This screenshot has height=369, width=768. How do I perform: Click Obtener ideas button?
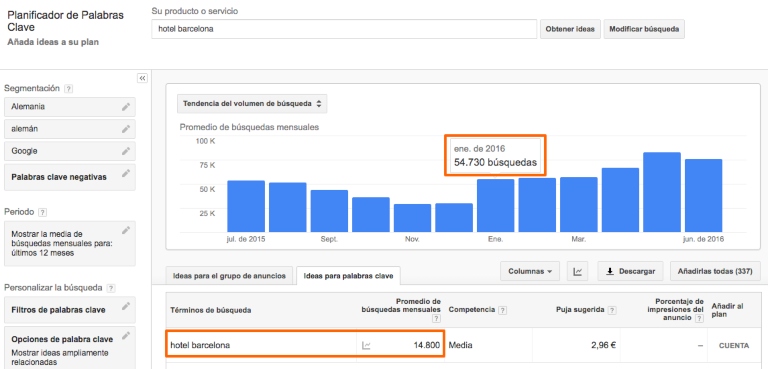[570, 29]
